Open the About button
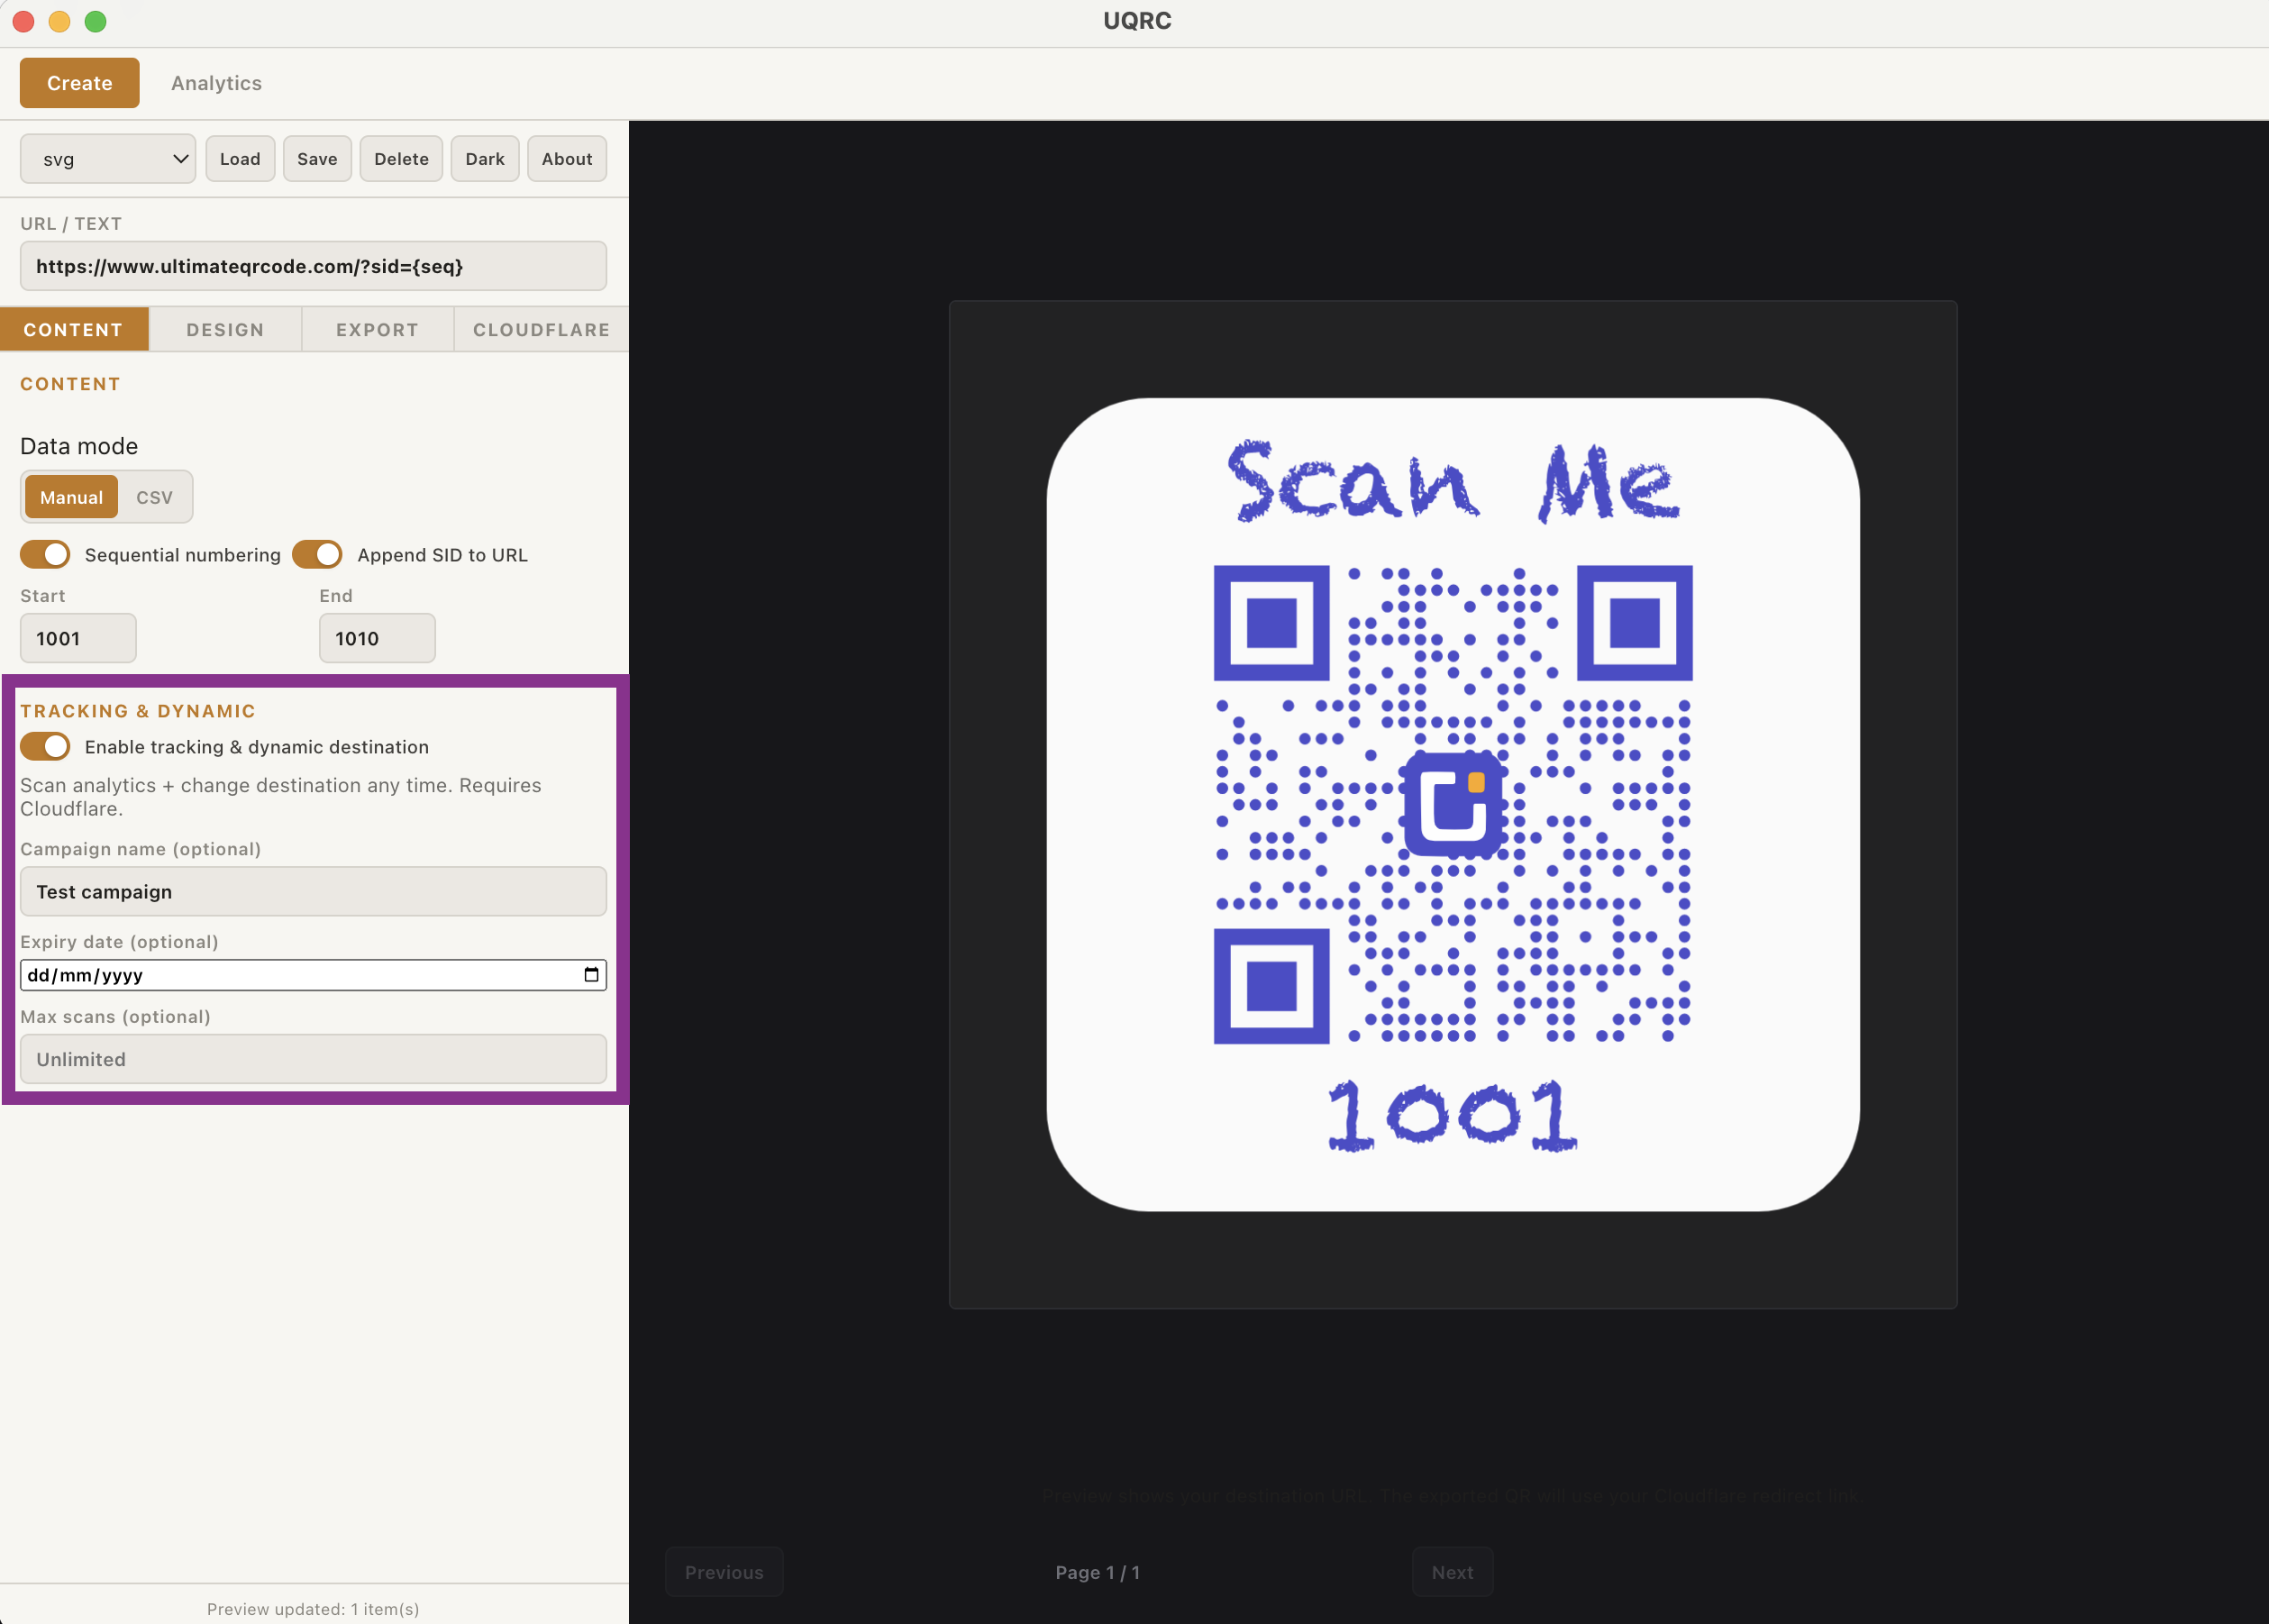The width and height of the screenshot is (2269, 1624). pyautogui.click(x=567, y=159)
